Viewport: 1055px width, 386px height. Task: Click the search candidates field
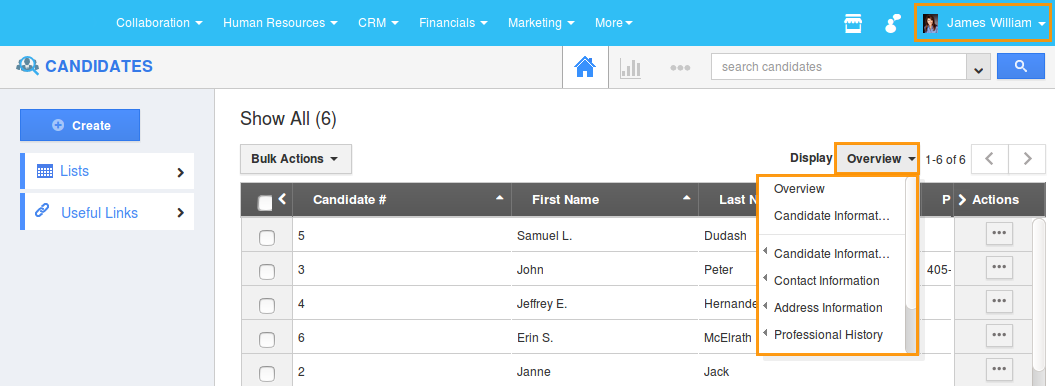839,67
